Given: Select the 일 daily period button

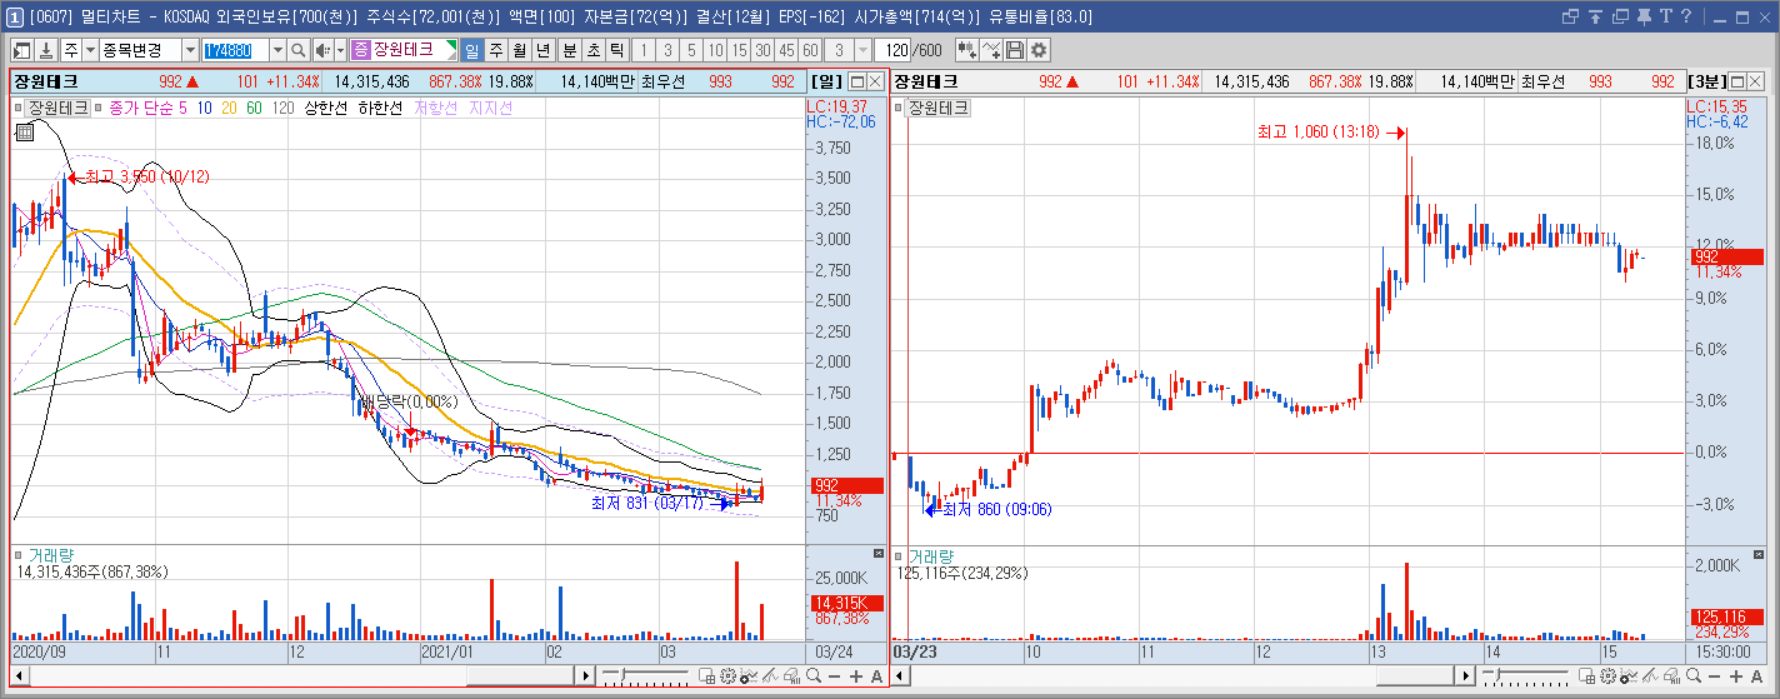Looking at the screenshot, I should point(472,50).
